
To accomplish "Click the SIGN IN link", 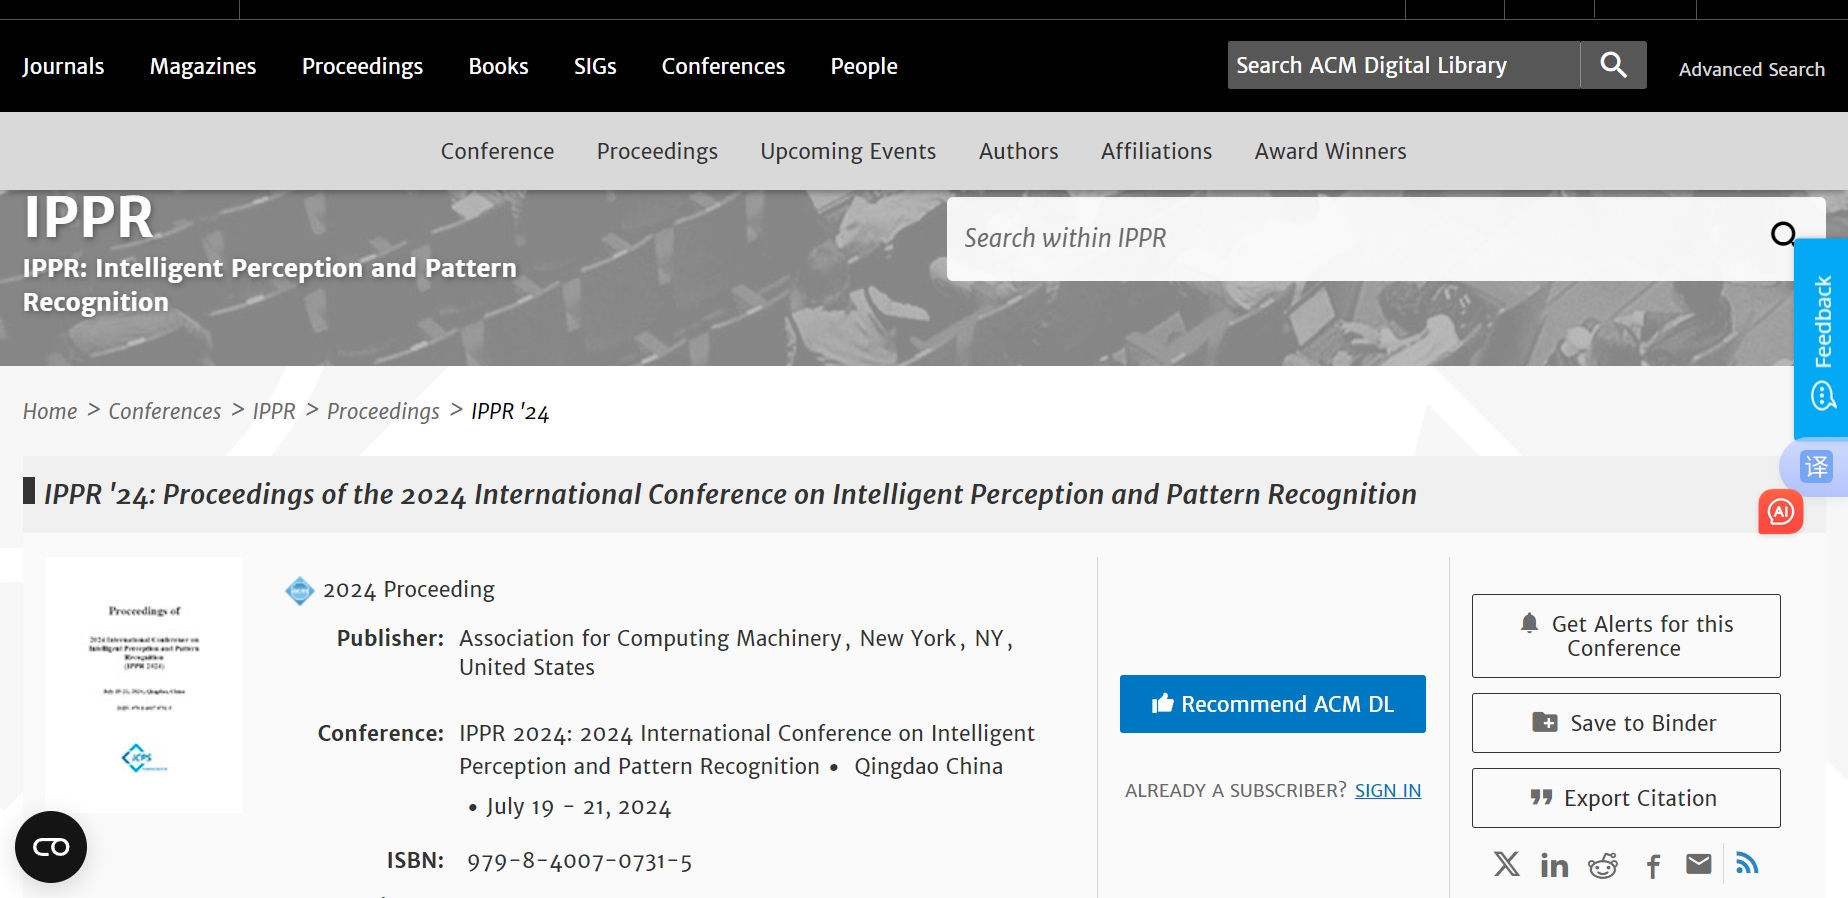I will (x=1388, y=790).
